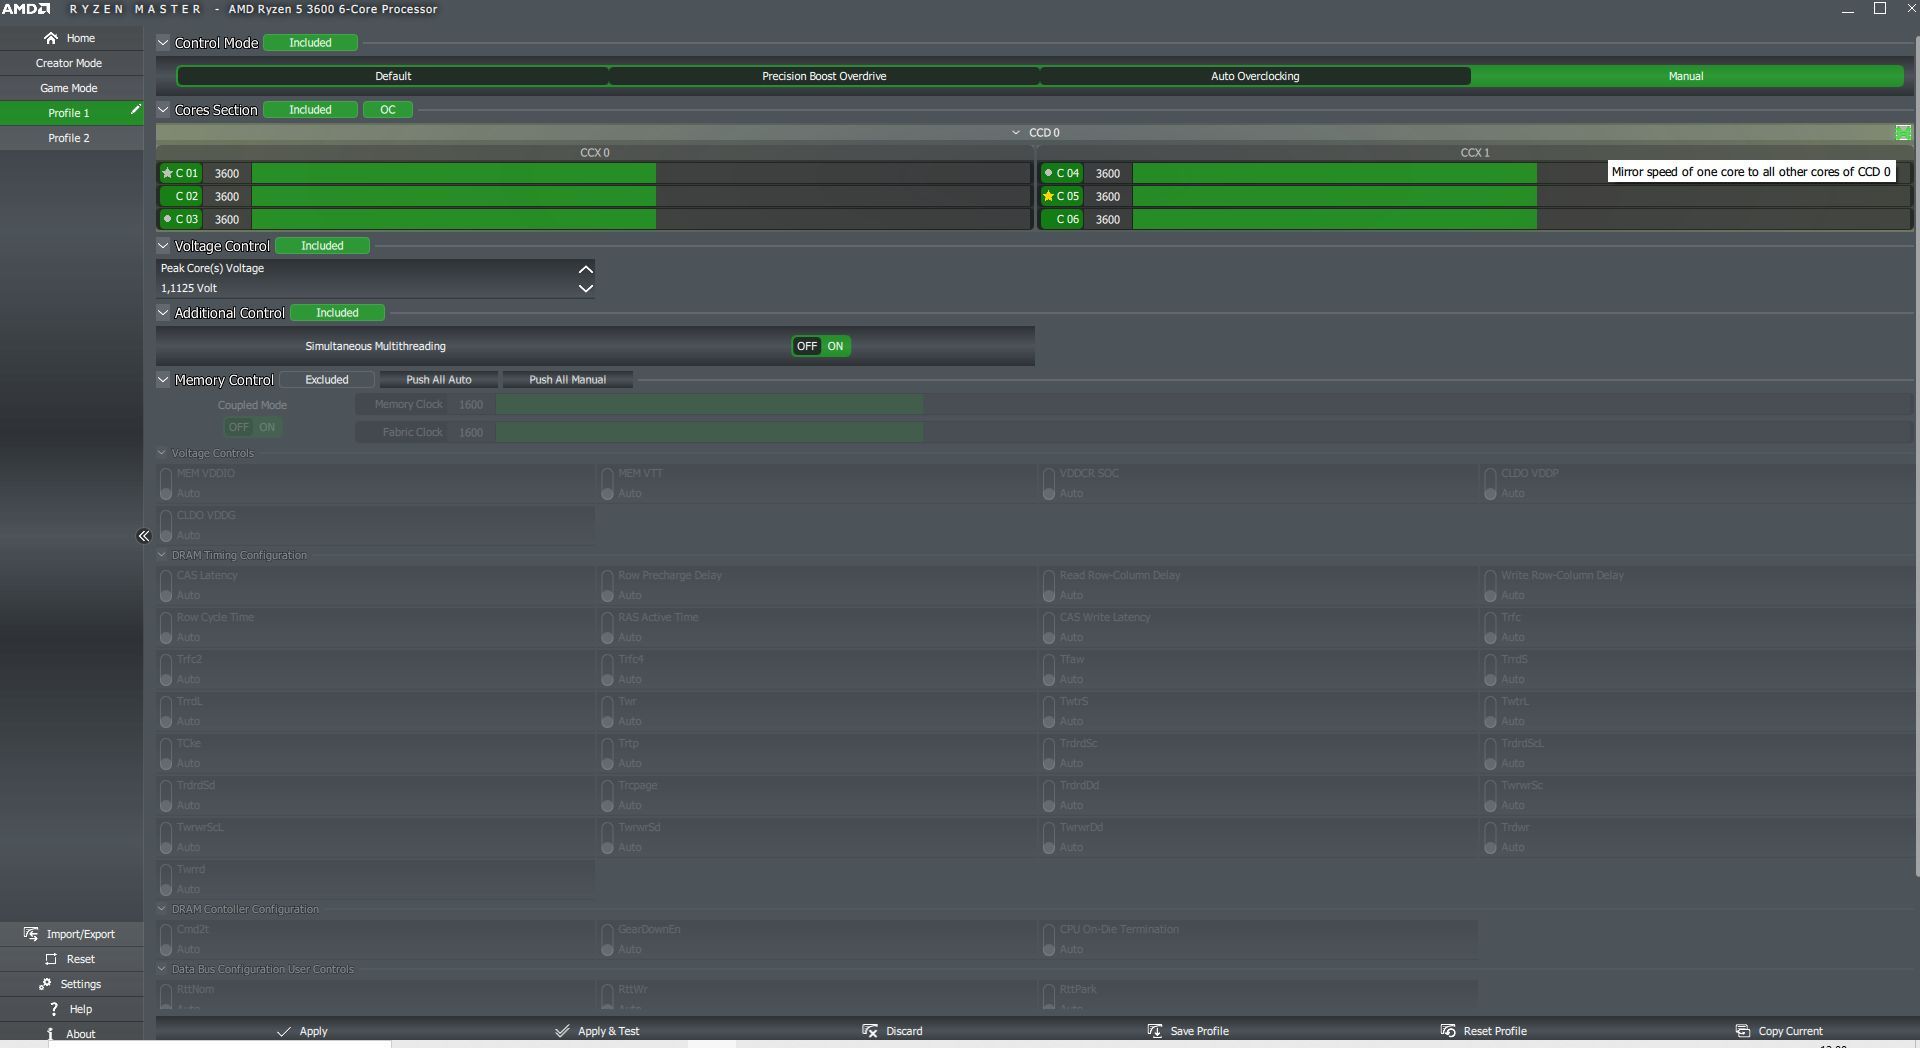Click the mirror core speed icon for CCD 0
The width and height of the screenshot is (1920, 1048).
pos(1903,133)
